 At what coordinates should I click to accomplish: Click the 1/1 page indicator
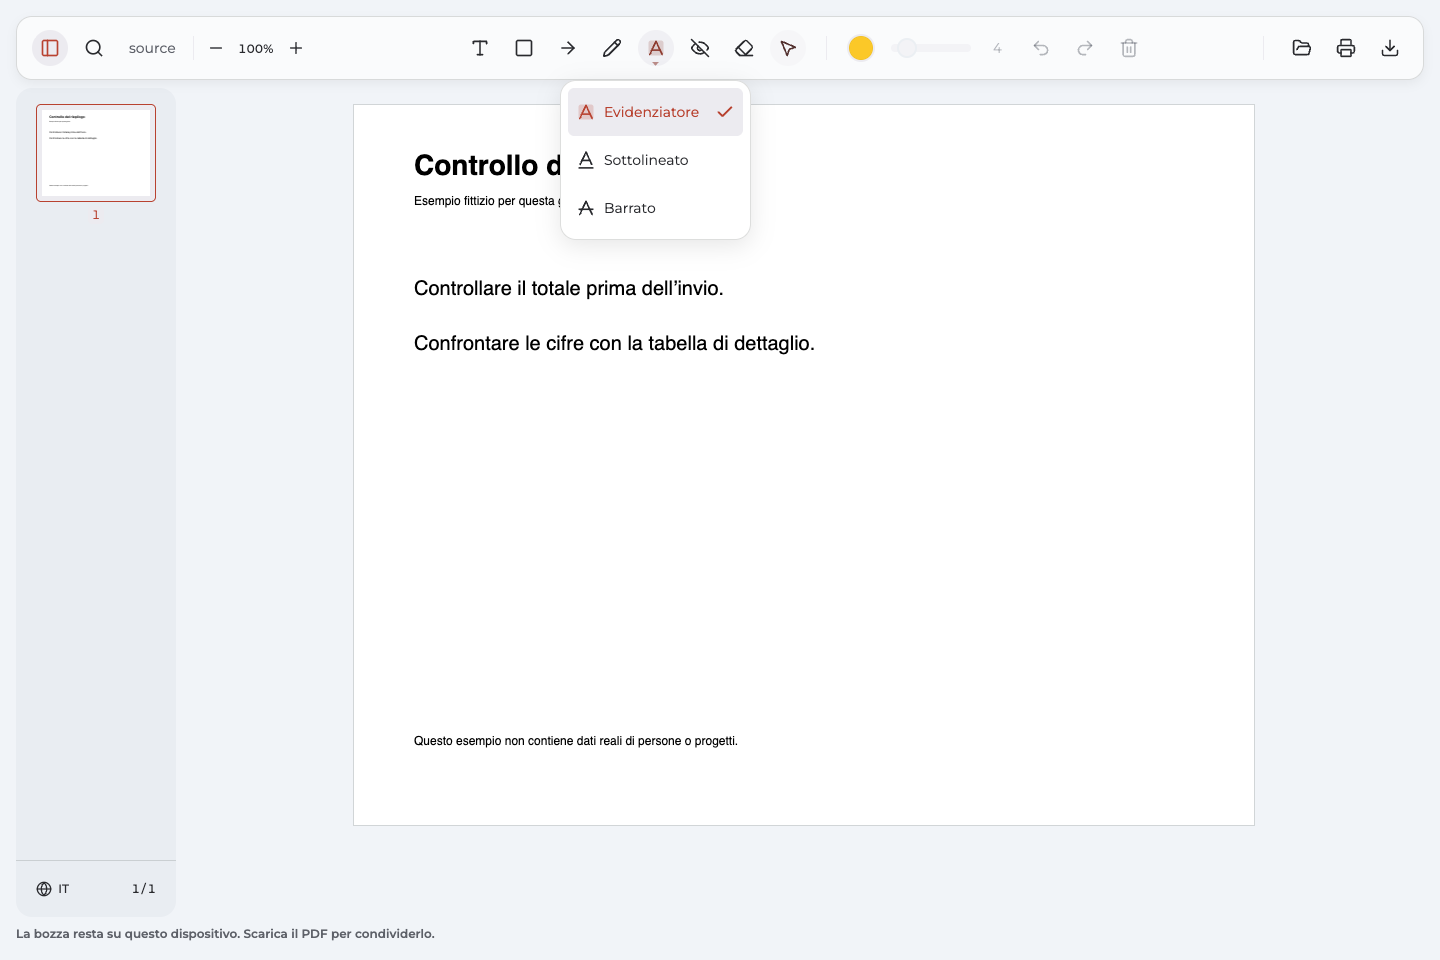(144, 889)
